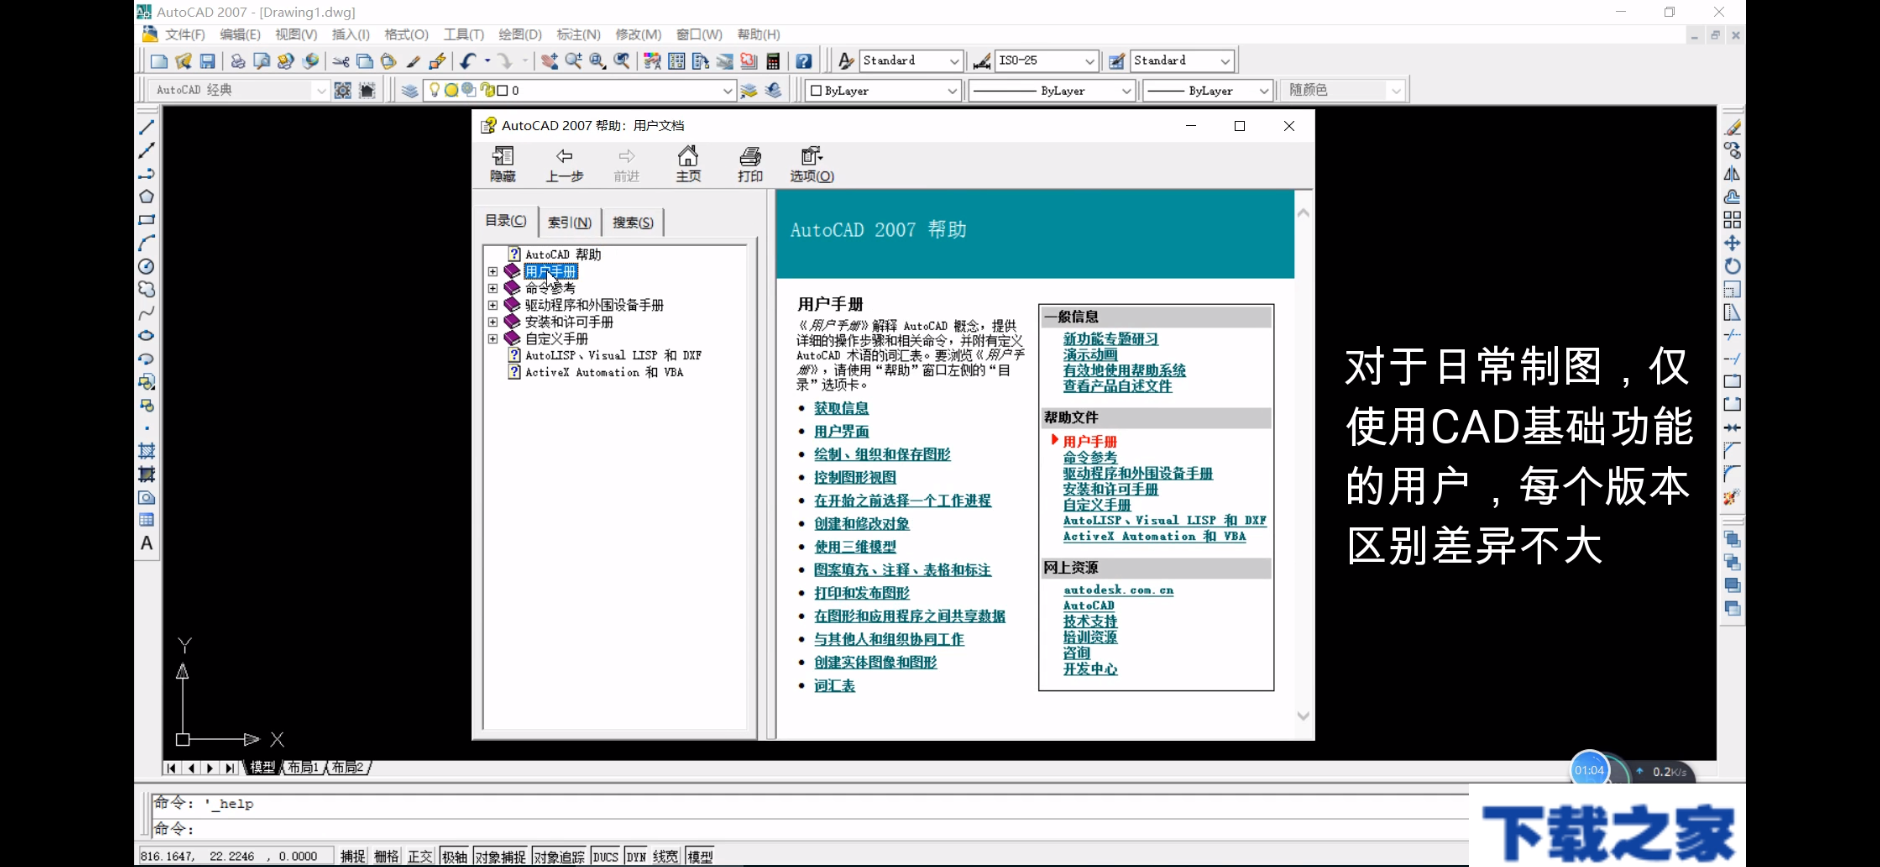Open the 创建和修改对象 help link
Screen dimensions: 1880x867
pyautogui.click(x=861, y=524)
